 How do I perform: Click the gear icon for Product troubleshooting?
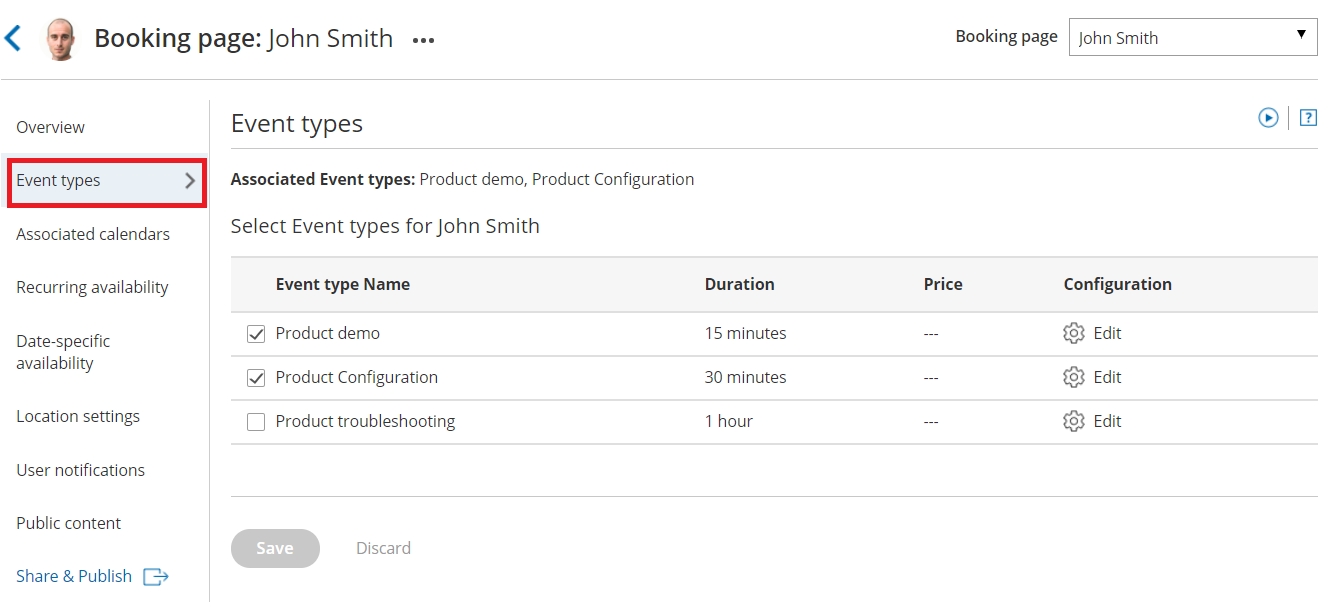(x=1074, y=421)
